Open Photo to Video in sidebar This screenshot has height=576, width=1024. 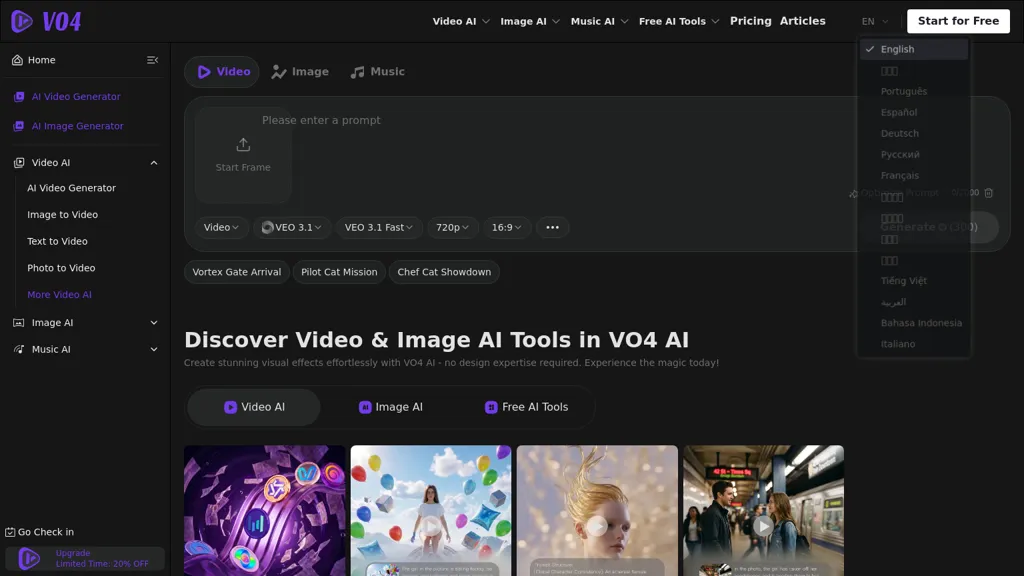[x=61, y=268]
